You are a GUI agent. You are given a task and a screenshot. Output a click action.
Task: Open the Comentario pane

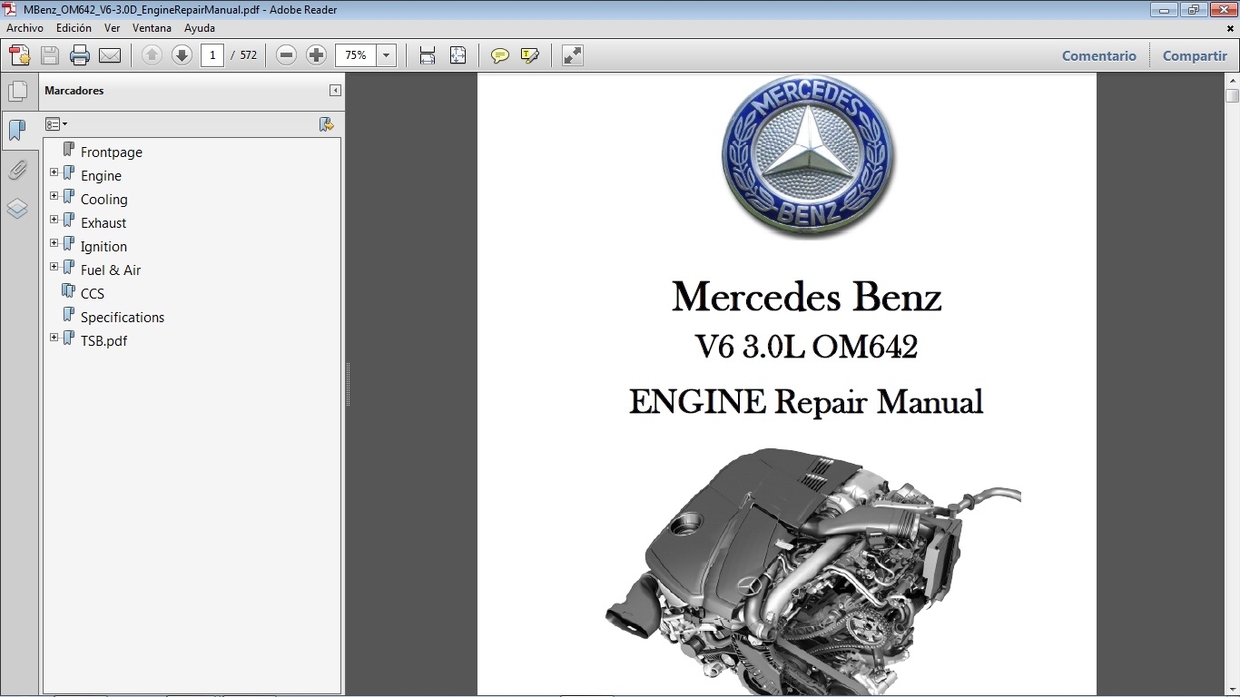pos(1099,55)
